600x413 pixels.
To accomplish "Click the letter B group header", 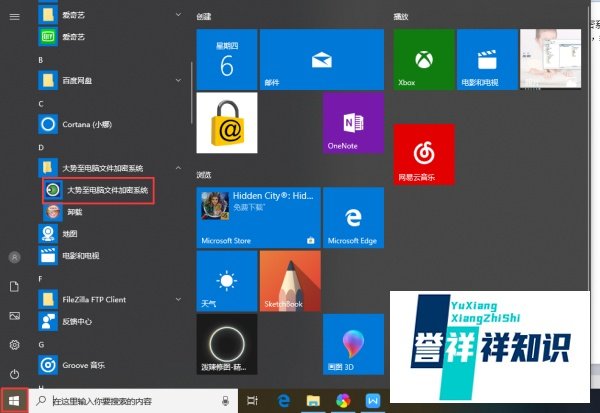I will tap(41, 60).
